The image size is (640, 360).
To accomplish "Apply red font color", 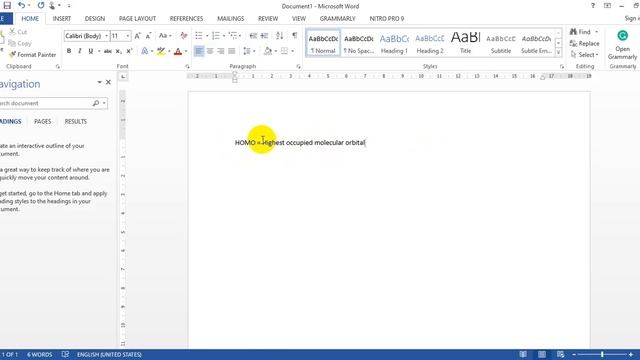I will (178, 51).
